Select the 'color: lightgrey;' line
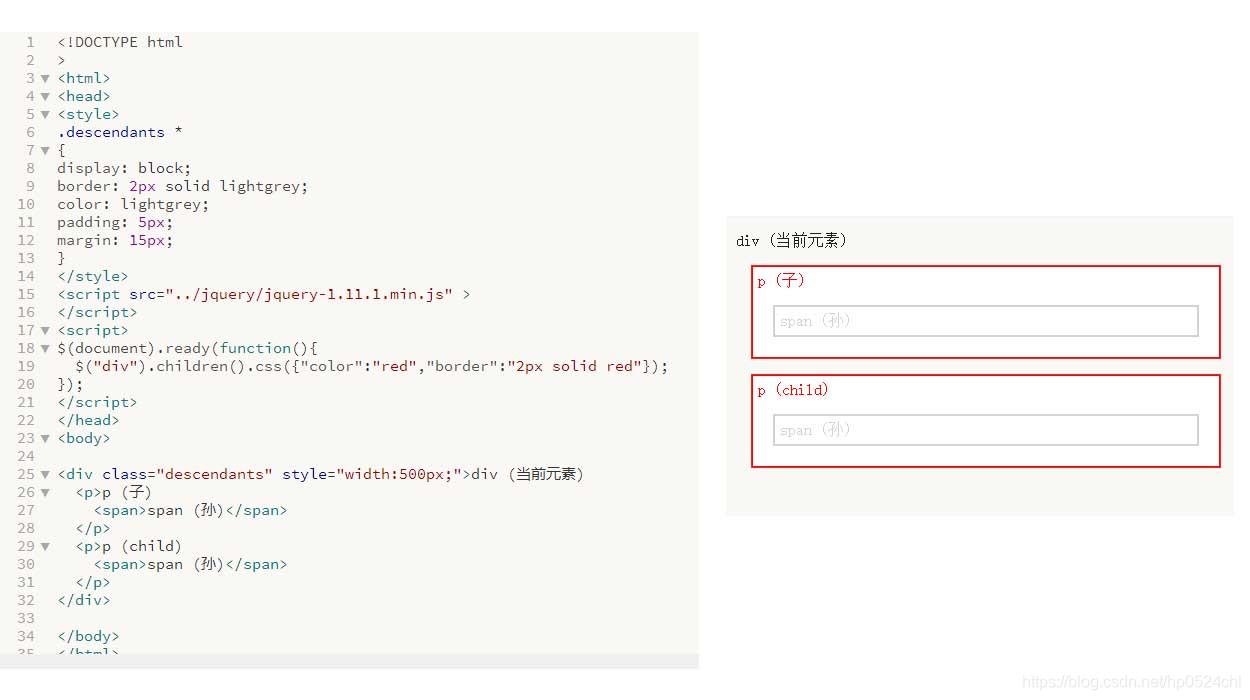The height and width of the screenshot is (700, 1250). click(x=133, y=204)
